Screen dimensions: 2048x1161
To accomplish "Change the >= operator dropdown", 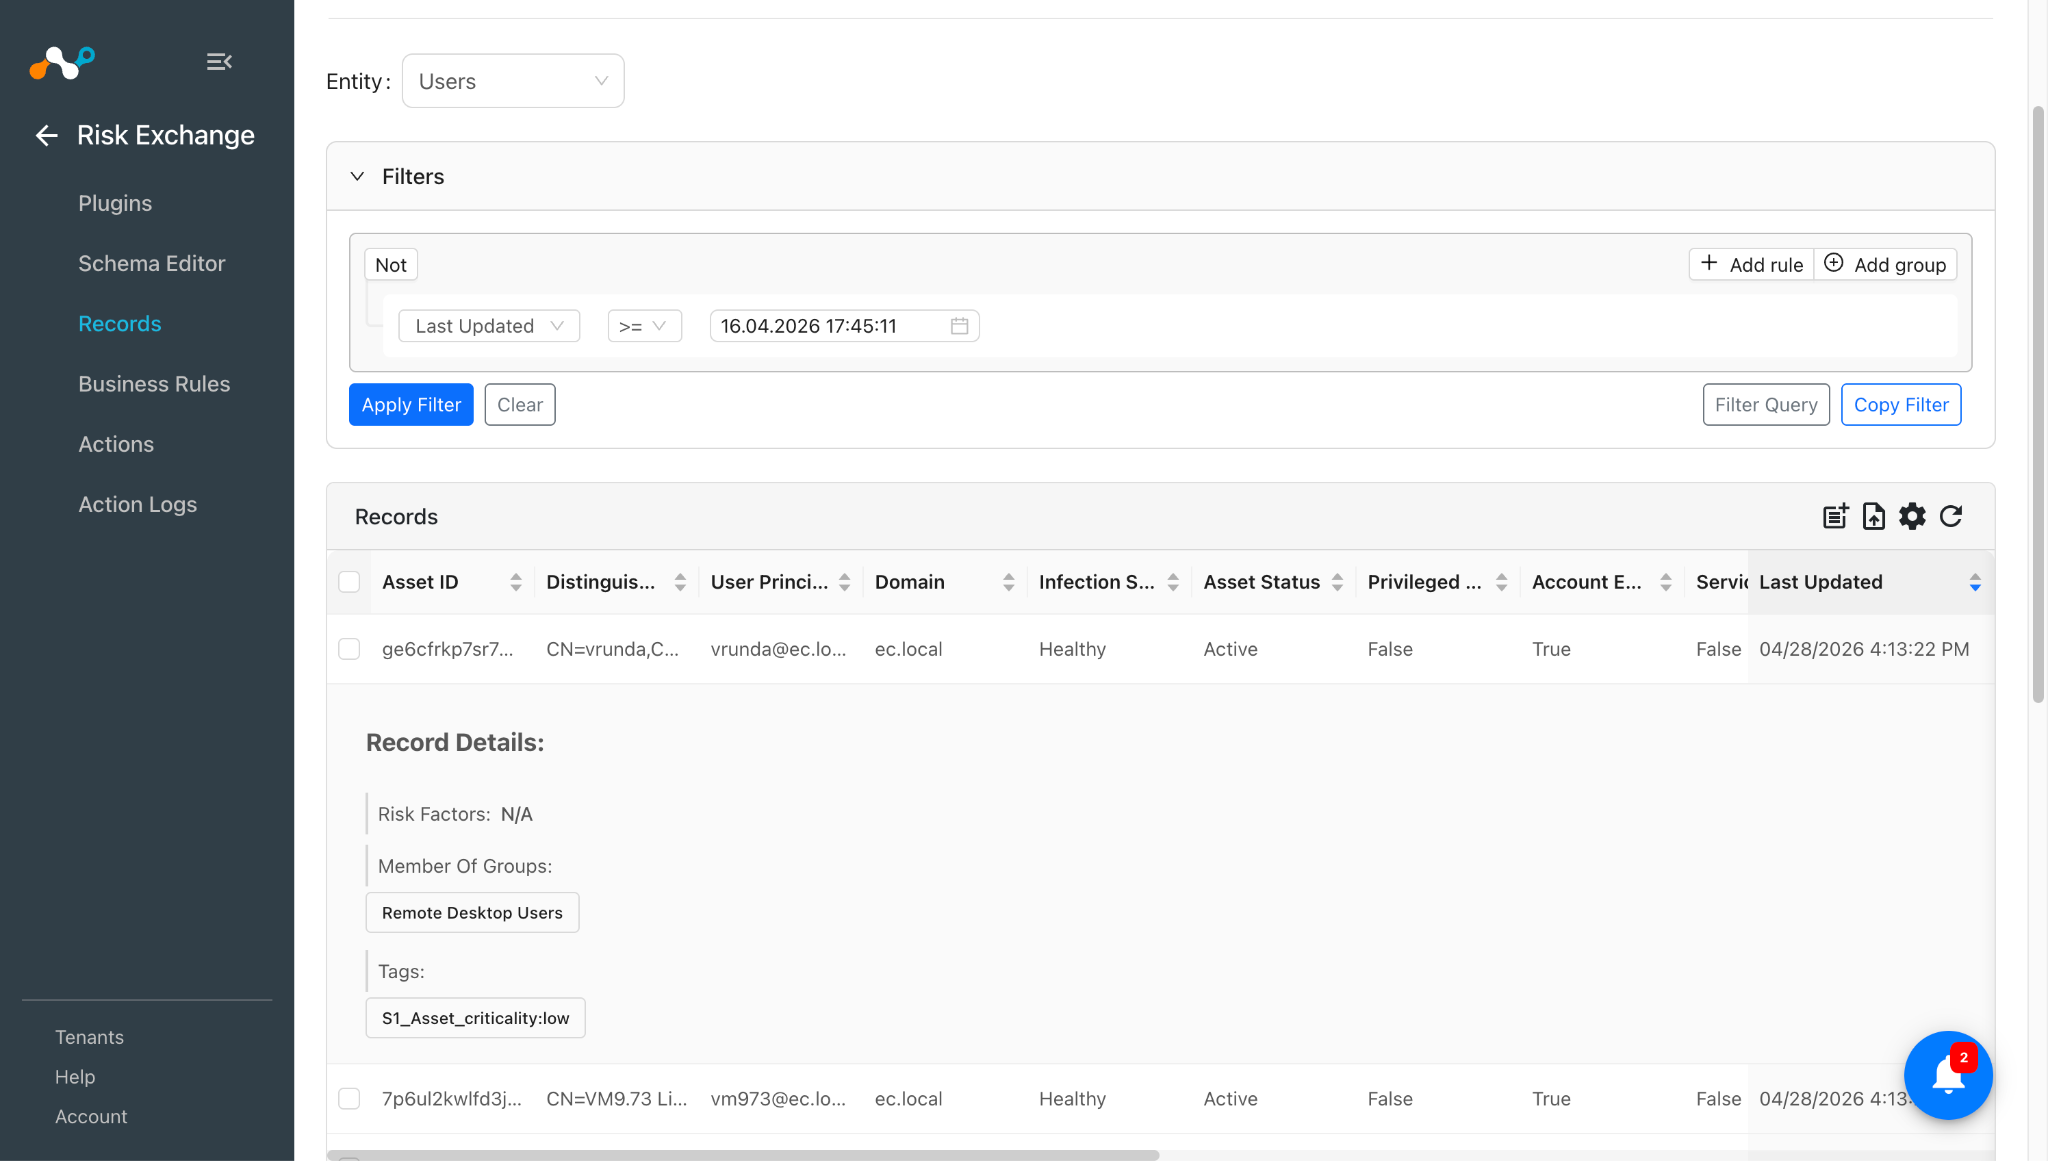I will coord(645,326).
